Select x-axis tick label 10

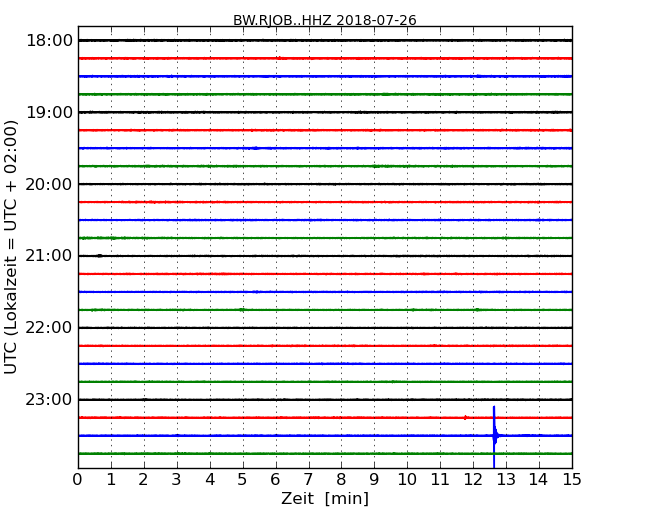pos(407,480)
